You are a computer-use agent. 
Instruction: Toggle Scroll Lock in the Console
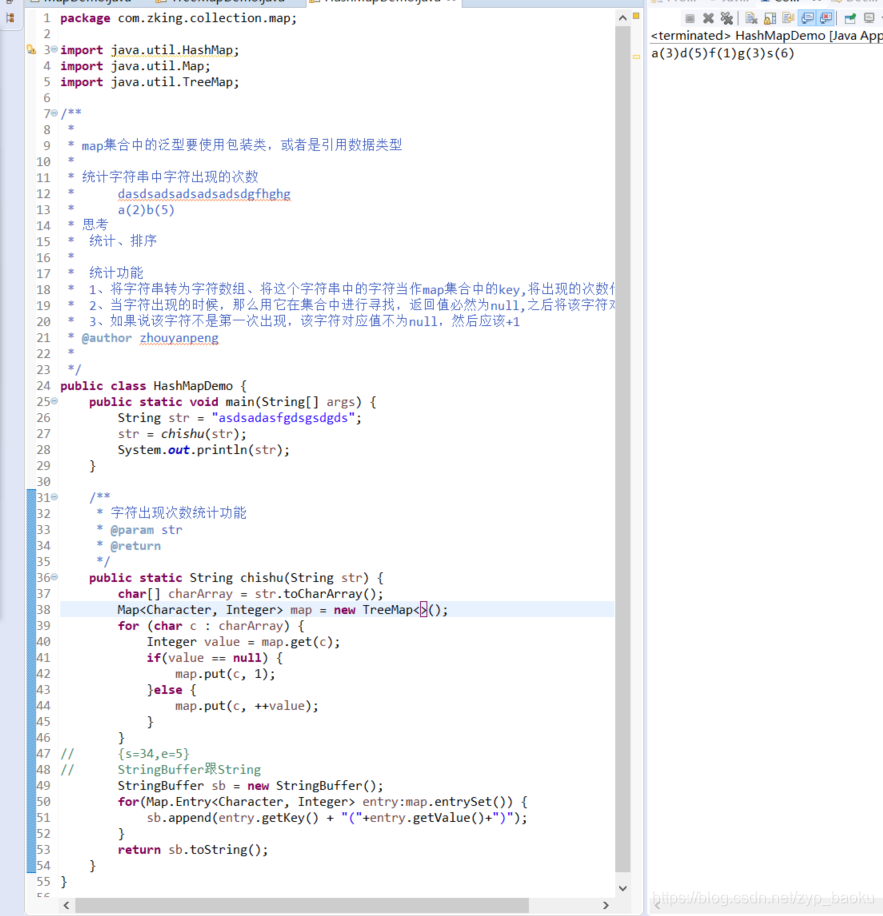(x=770, y=18)
